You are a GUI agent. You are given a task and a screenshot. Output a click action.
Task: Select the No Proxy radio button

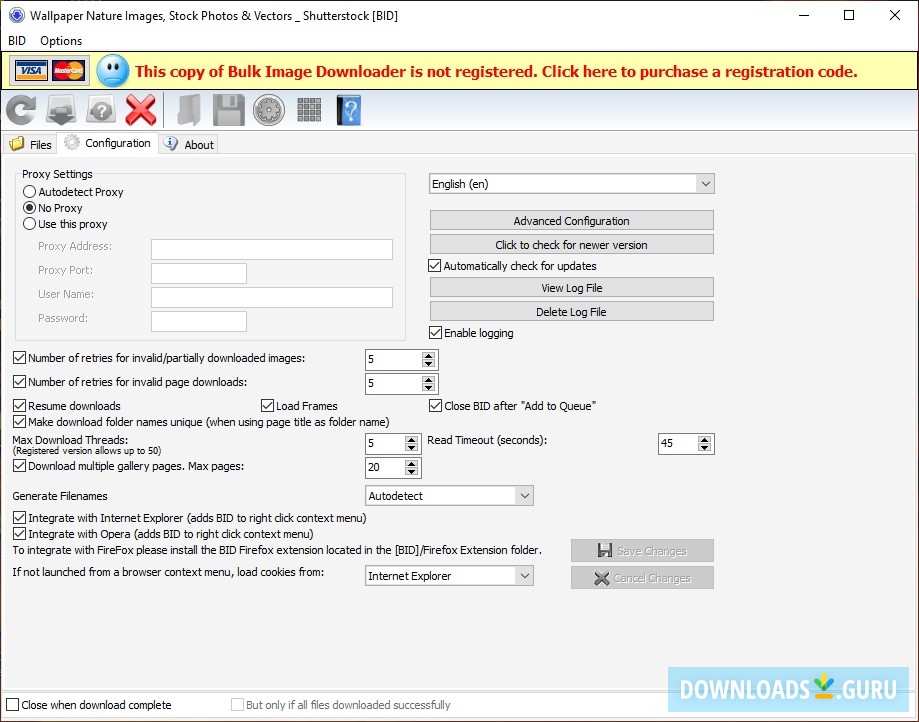(29, 207)
